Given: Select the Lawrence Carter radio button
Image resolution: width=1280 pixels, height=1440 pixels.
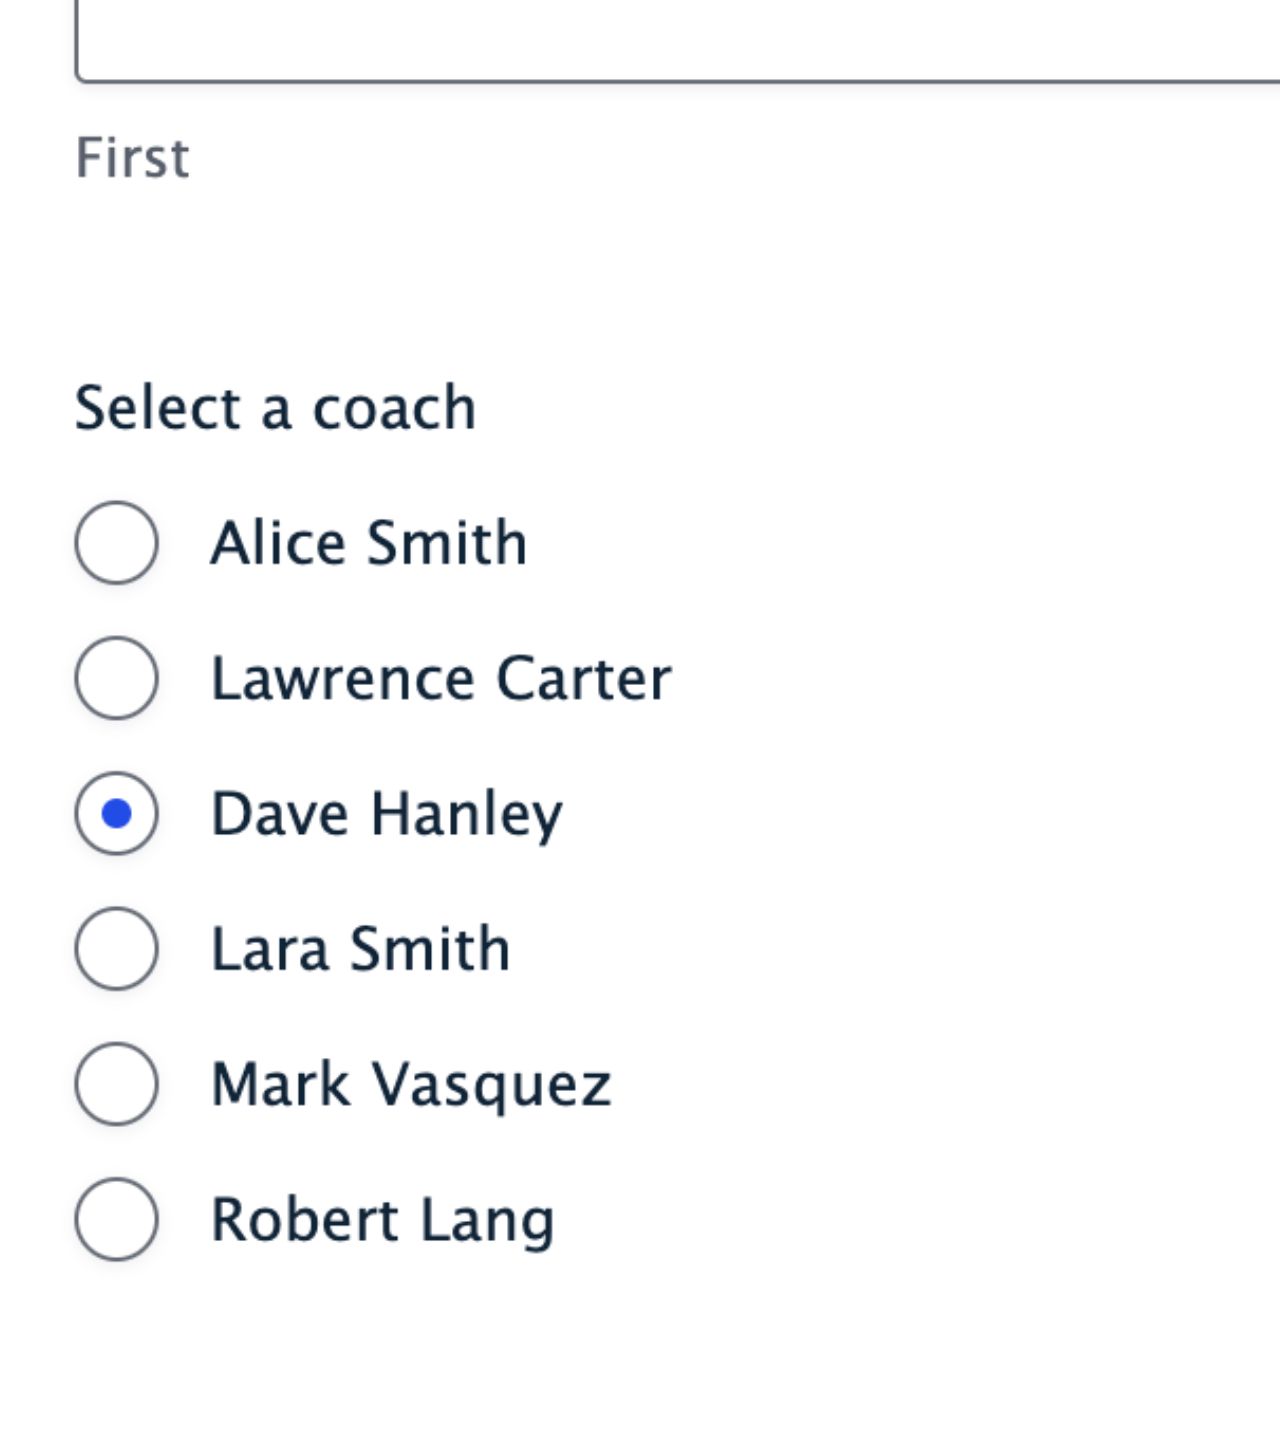Looking at the screenshot, I should [x=117, y=678].
